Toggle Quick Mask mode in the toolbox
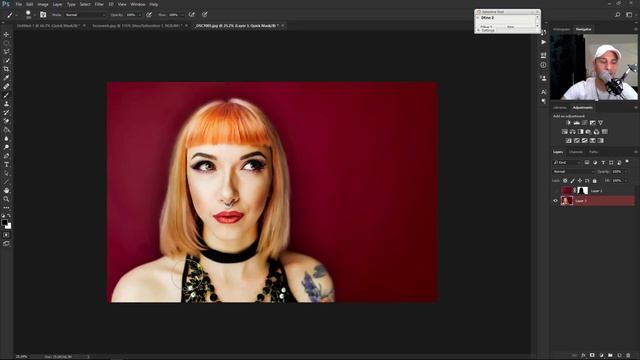This screenshot has width=640, height=360. click(x=6, y=235)
